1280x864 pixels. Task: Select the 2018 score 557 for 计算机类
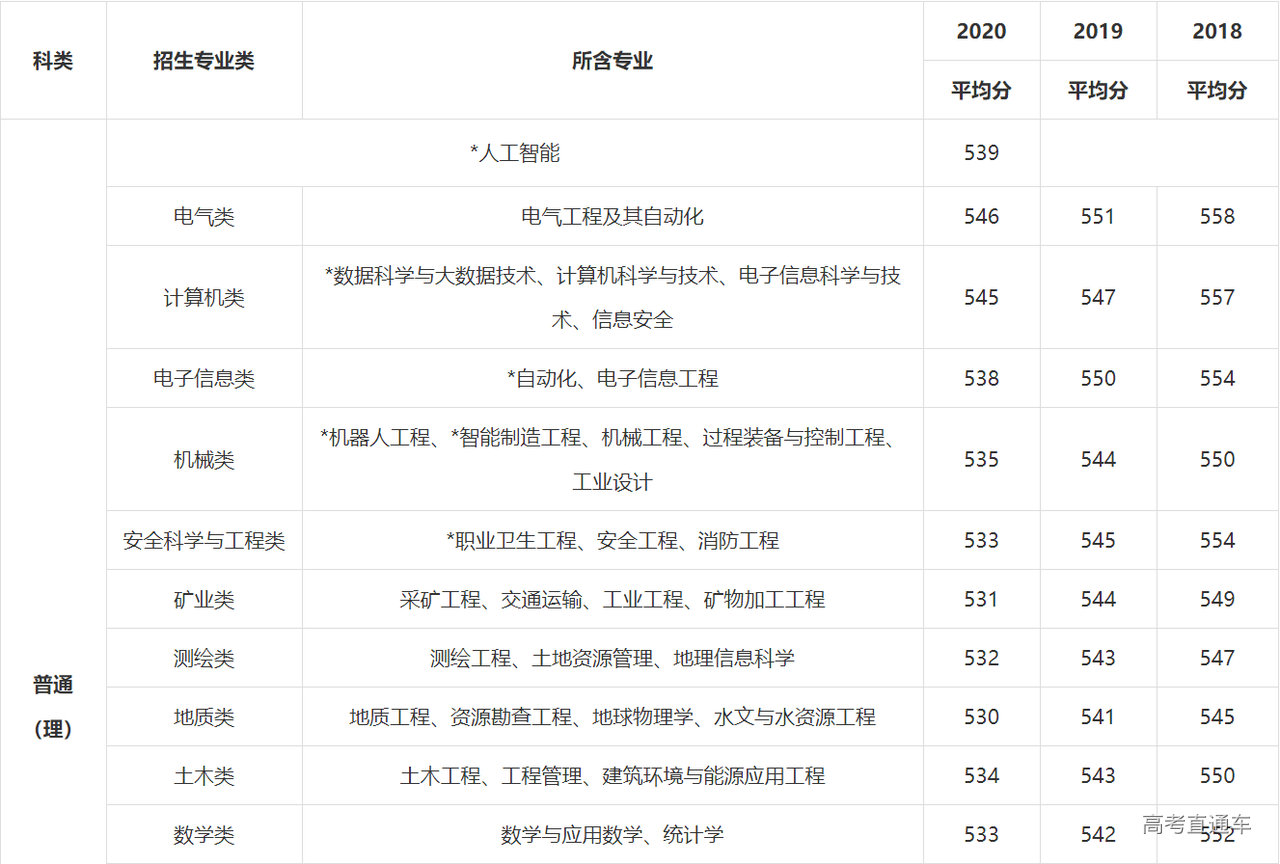1217,298
